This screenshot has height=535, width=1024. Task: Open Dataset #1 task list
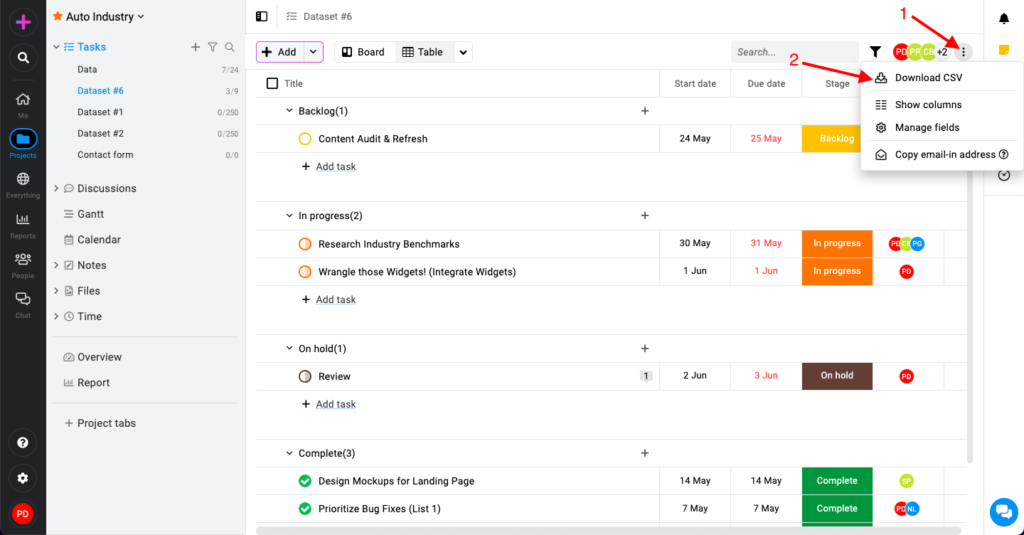click(x=100, y=112)
